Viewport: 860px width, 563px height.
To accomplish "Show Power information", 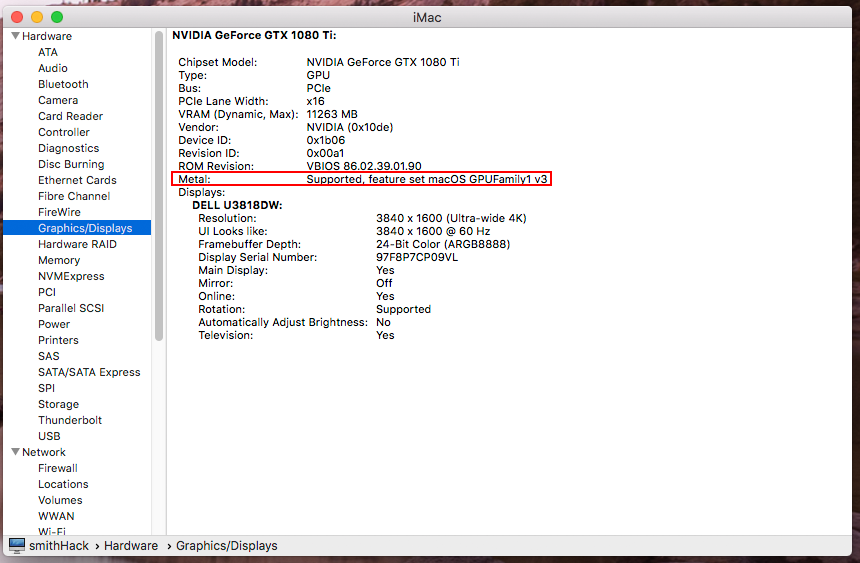I will [x=54, y=324].
